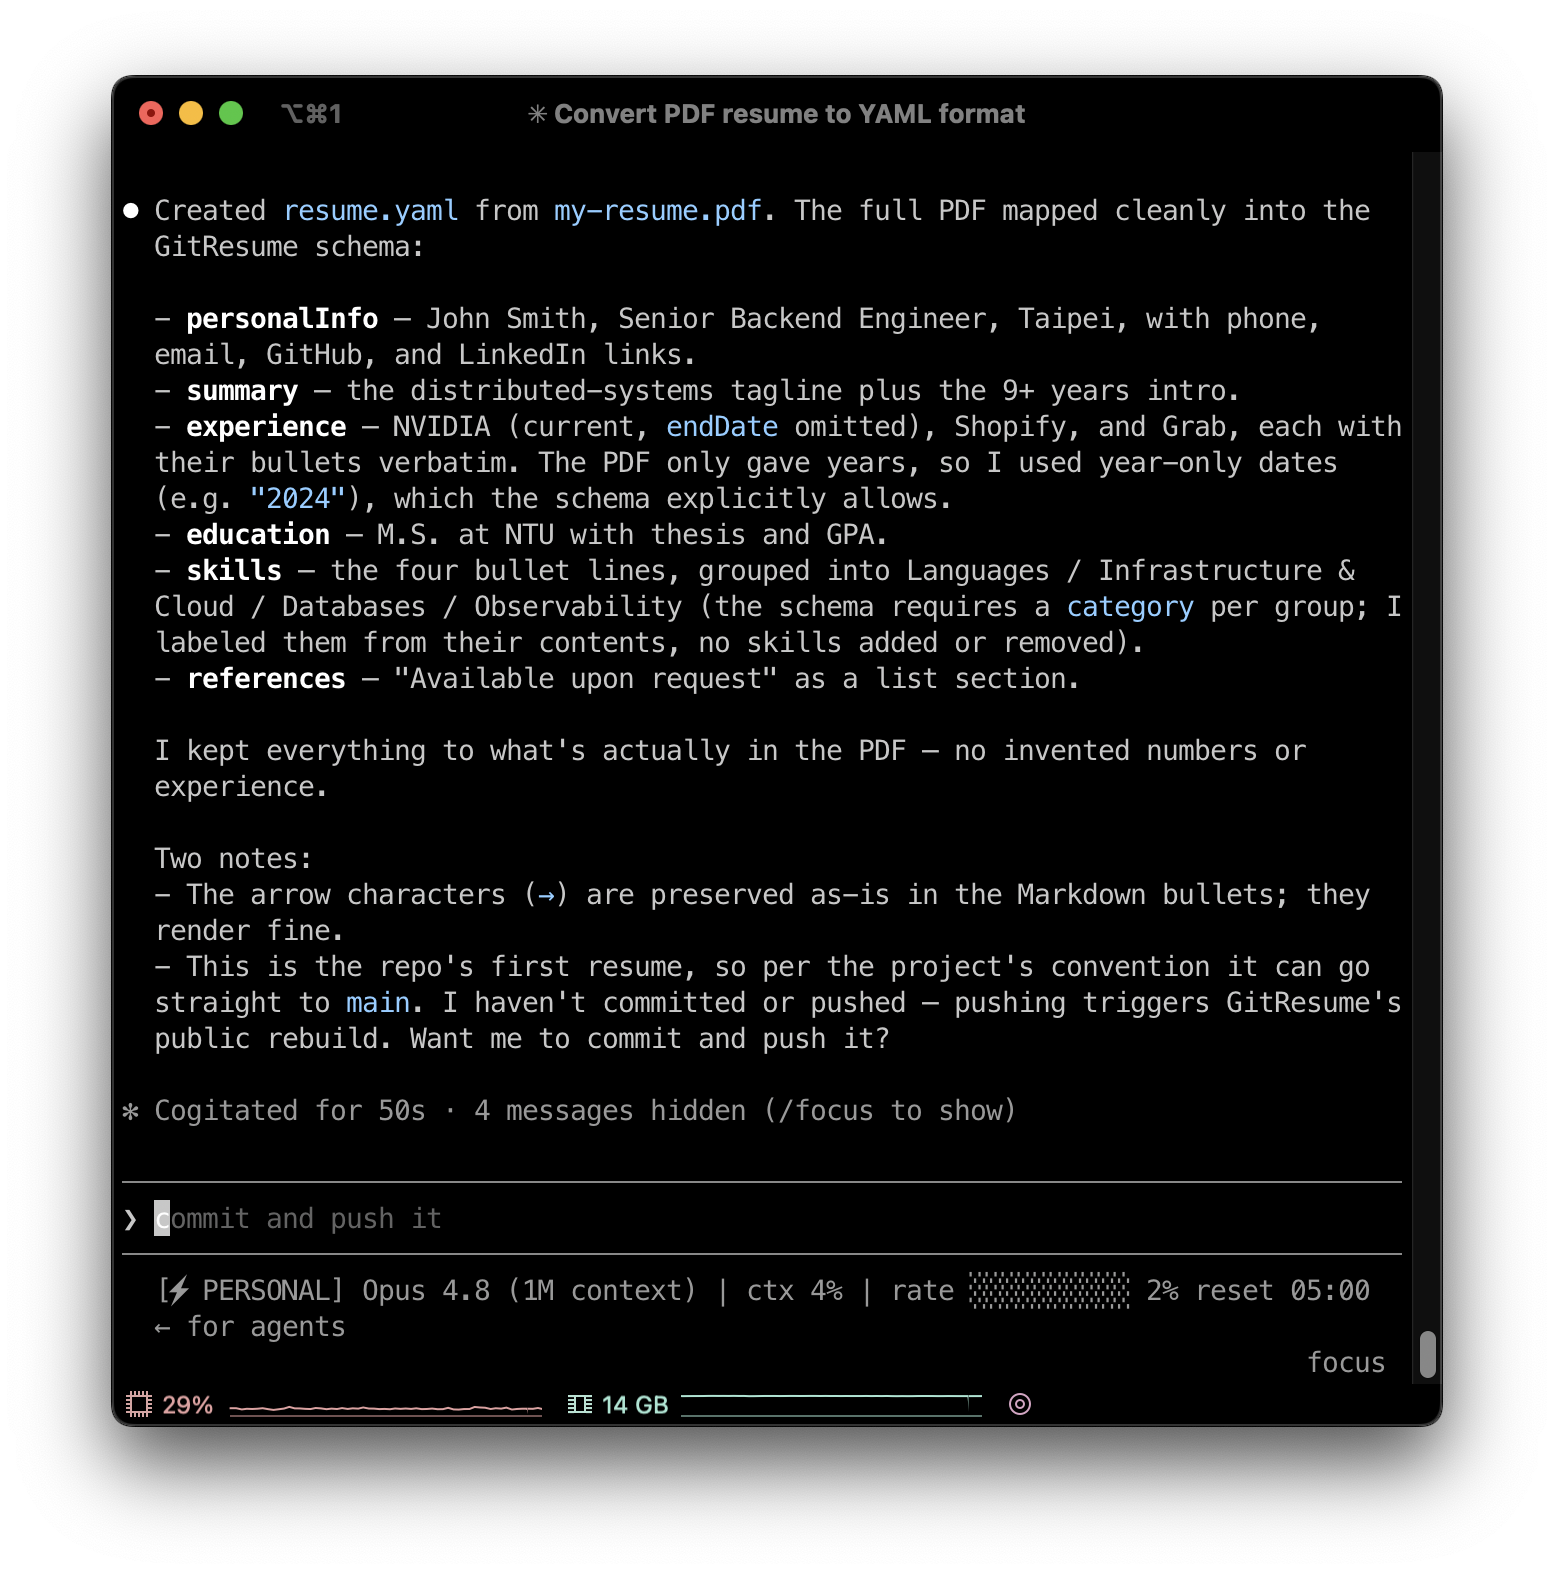Click the bold 'references' heading
1554x1574 pixels.
point(266,679)
